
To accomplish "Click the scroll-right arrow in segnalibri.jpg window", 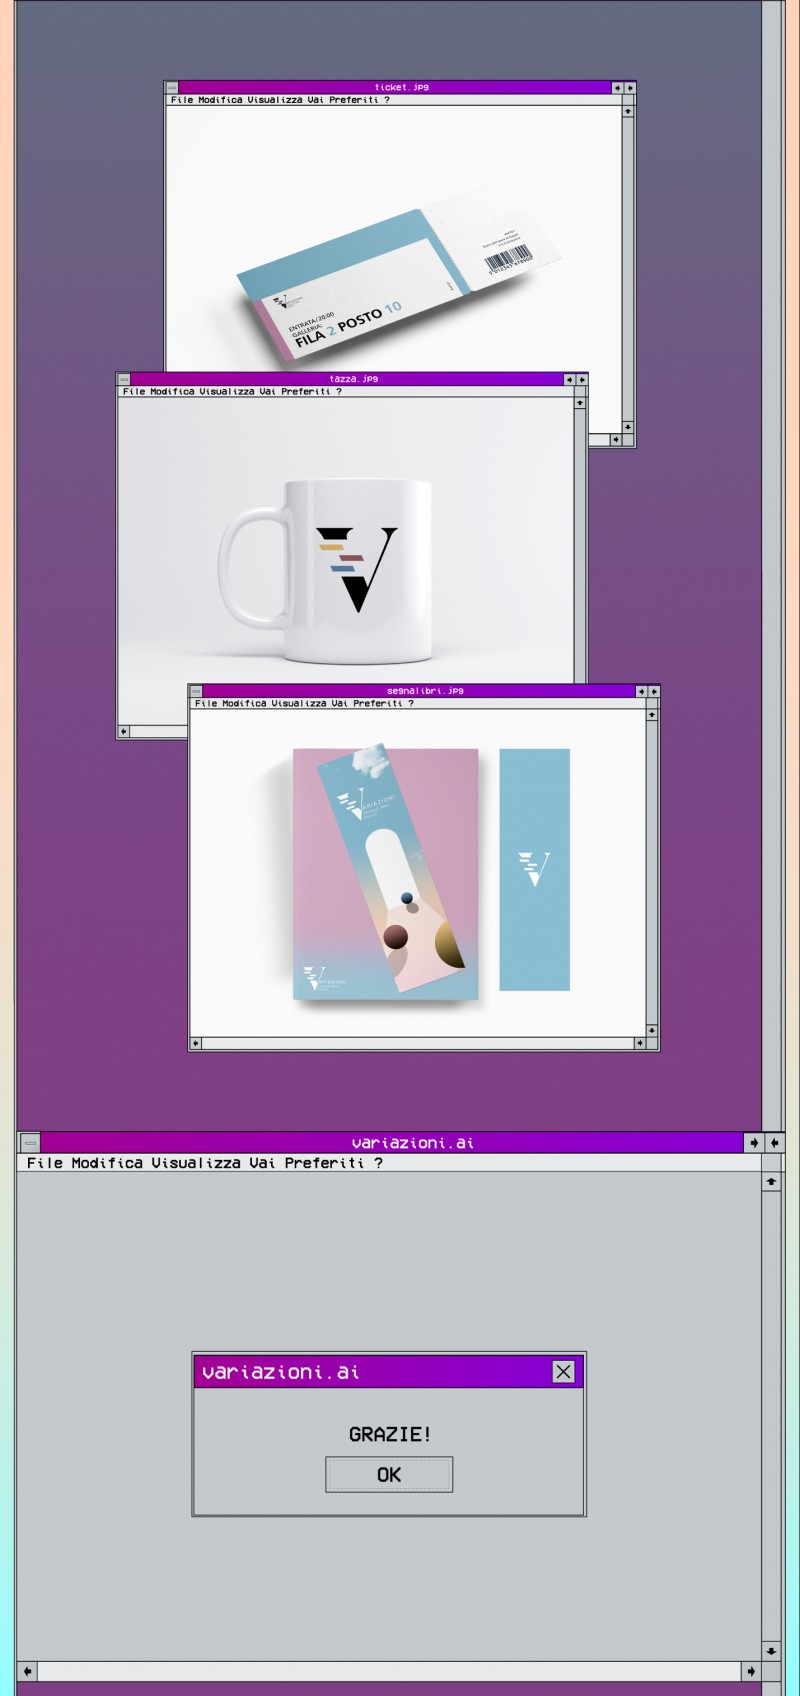I will pos(640,1043).
